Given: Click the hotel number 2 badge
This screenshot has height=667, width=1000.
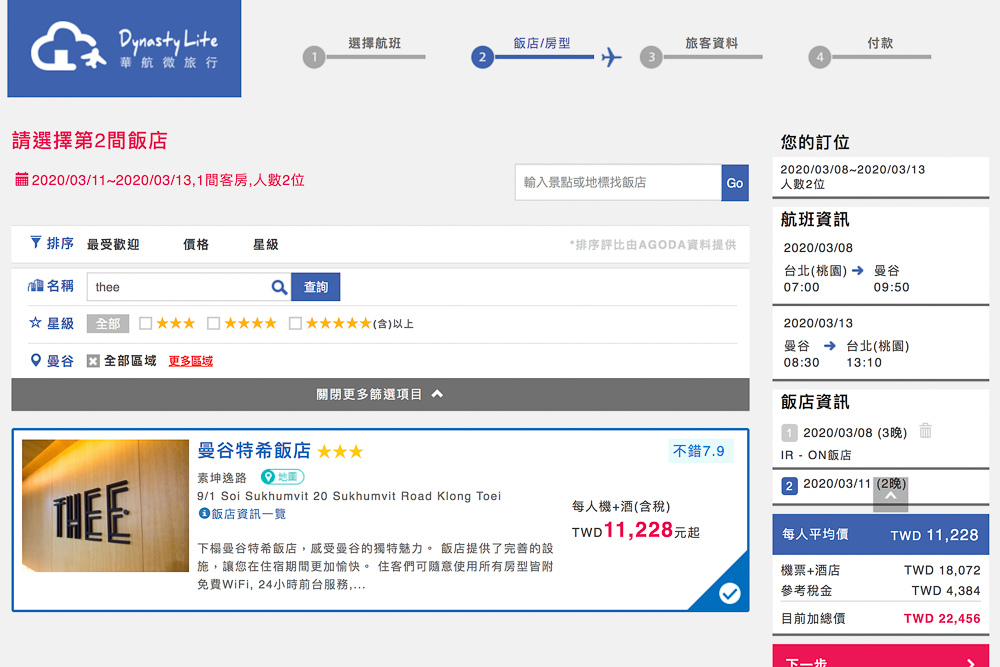Looking at the screenshot, I should coord(789,486).
